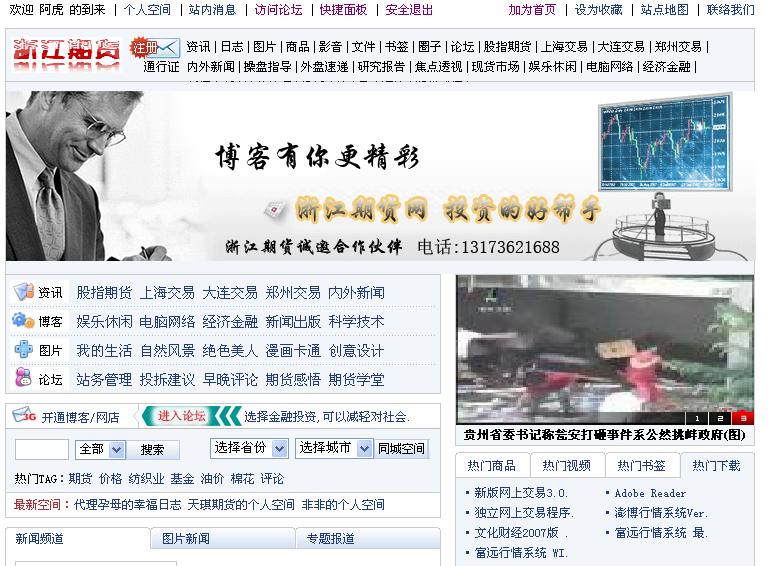Click the green arrows after 进入论坛
Viewport: 769px width, 566px height.
tap(226, 416)
